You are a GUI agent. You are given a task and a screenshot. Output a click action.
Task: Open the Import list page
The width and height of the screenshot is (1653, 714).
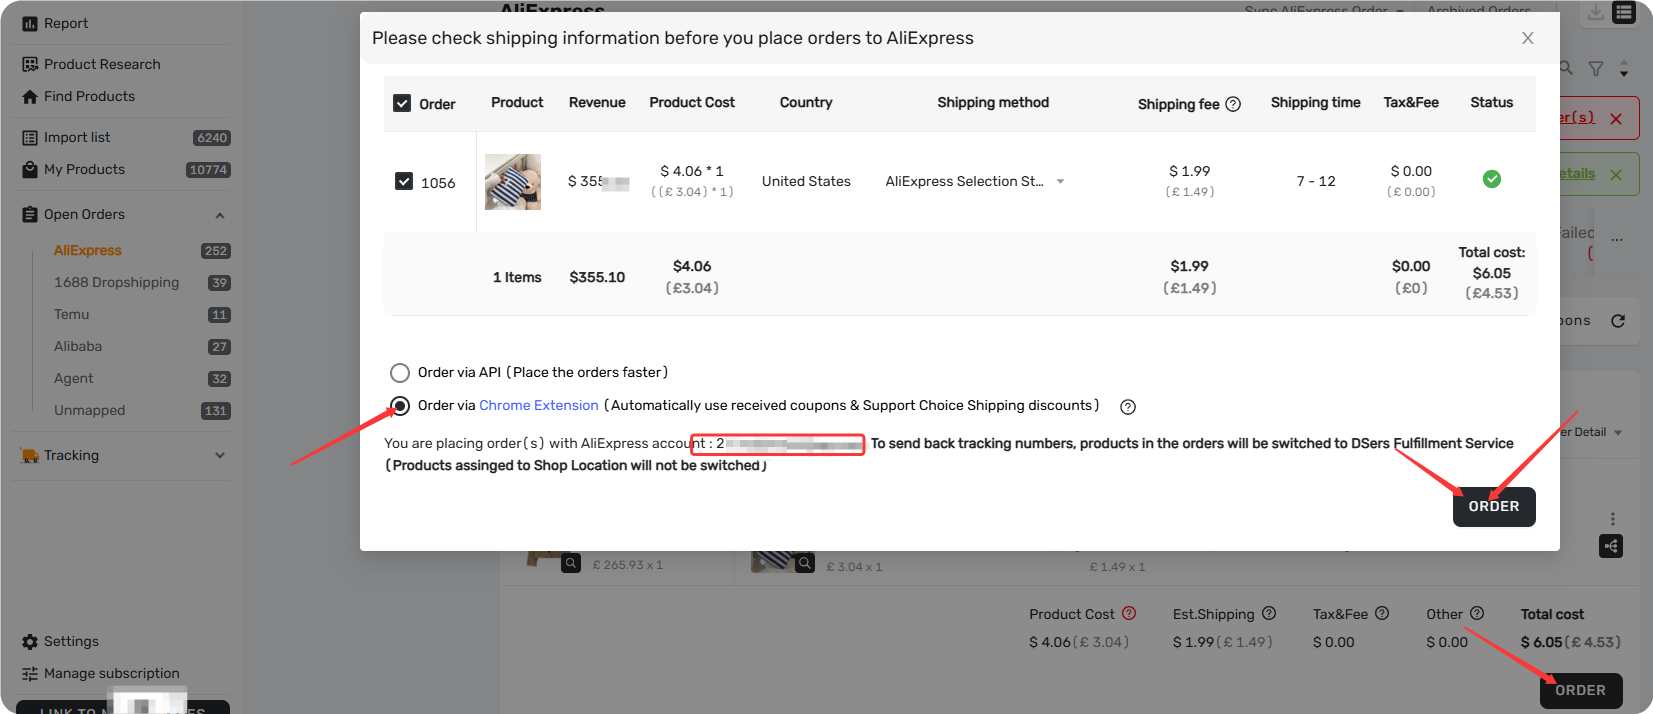pos(77,138)
